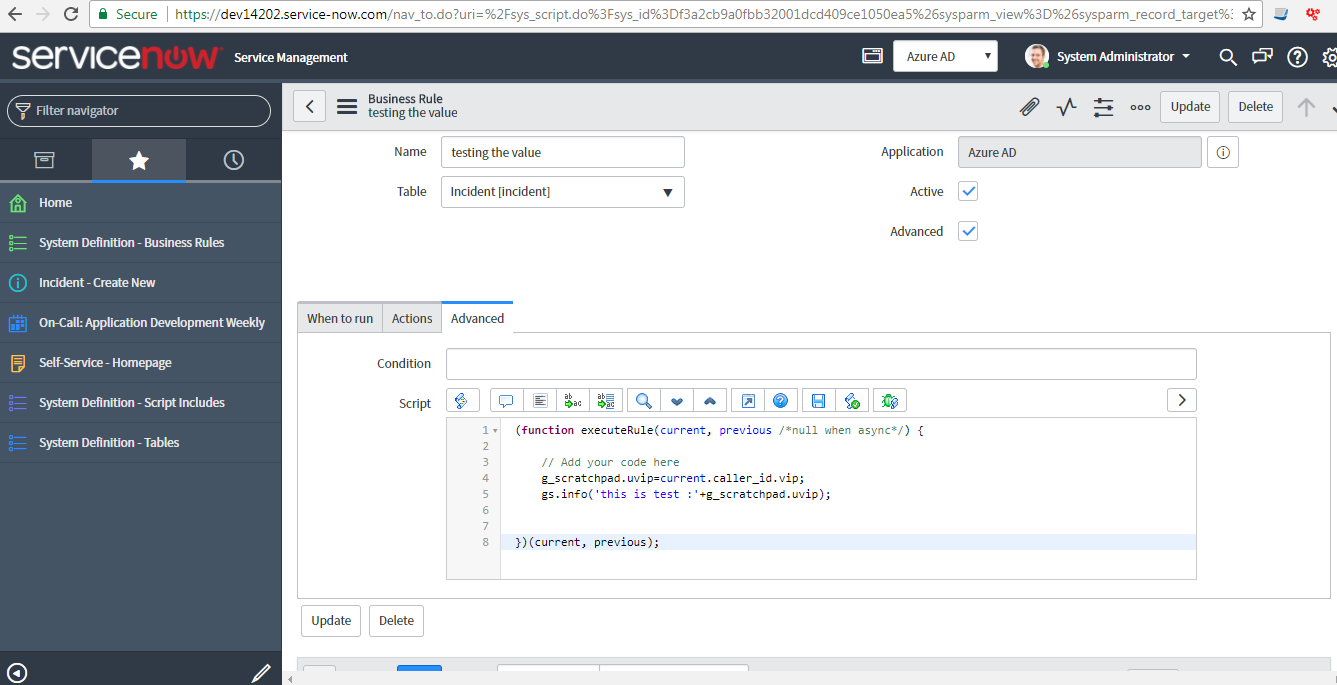Reload the page with the browser refresh button
This screenshot has height=685, width=1337.
[x=70, y=14]
